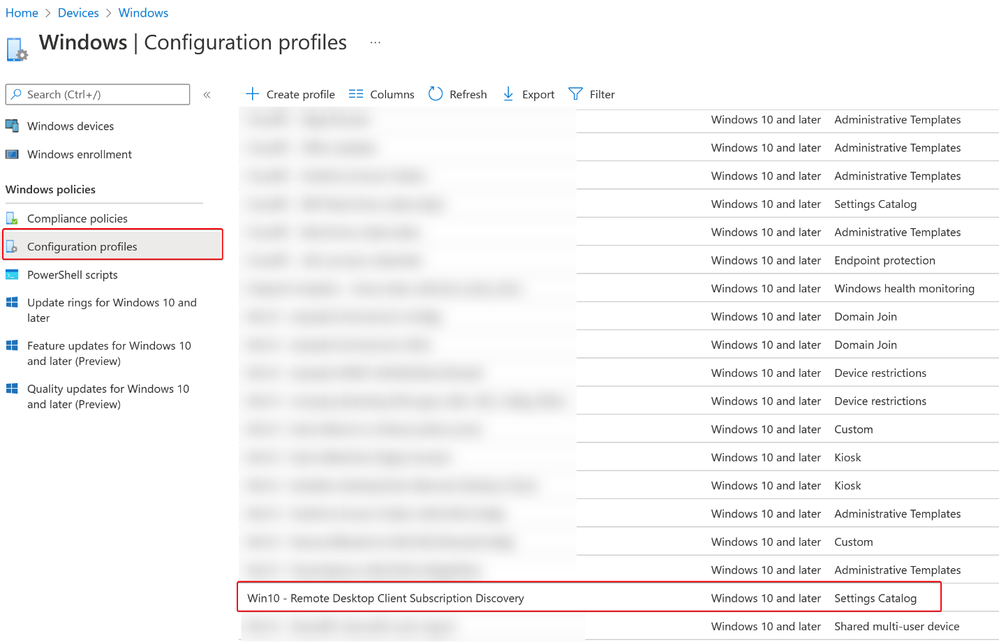The width and height of the screenshot is (999, 642).
Task: Click the Feature updates Windows logo icon
Action: (x=12, y=345)
